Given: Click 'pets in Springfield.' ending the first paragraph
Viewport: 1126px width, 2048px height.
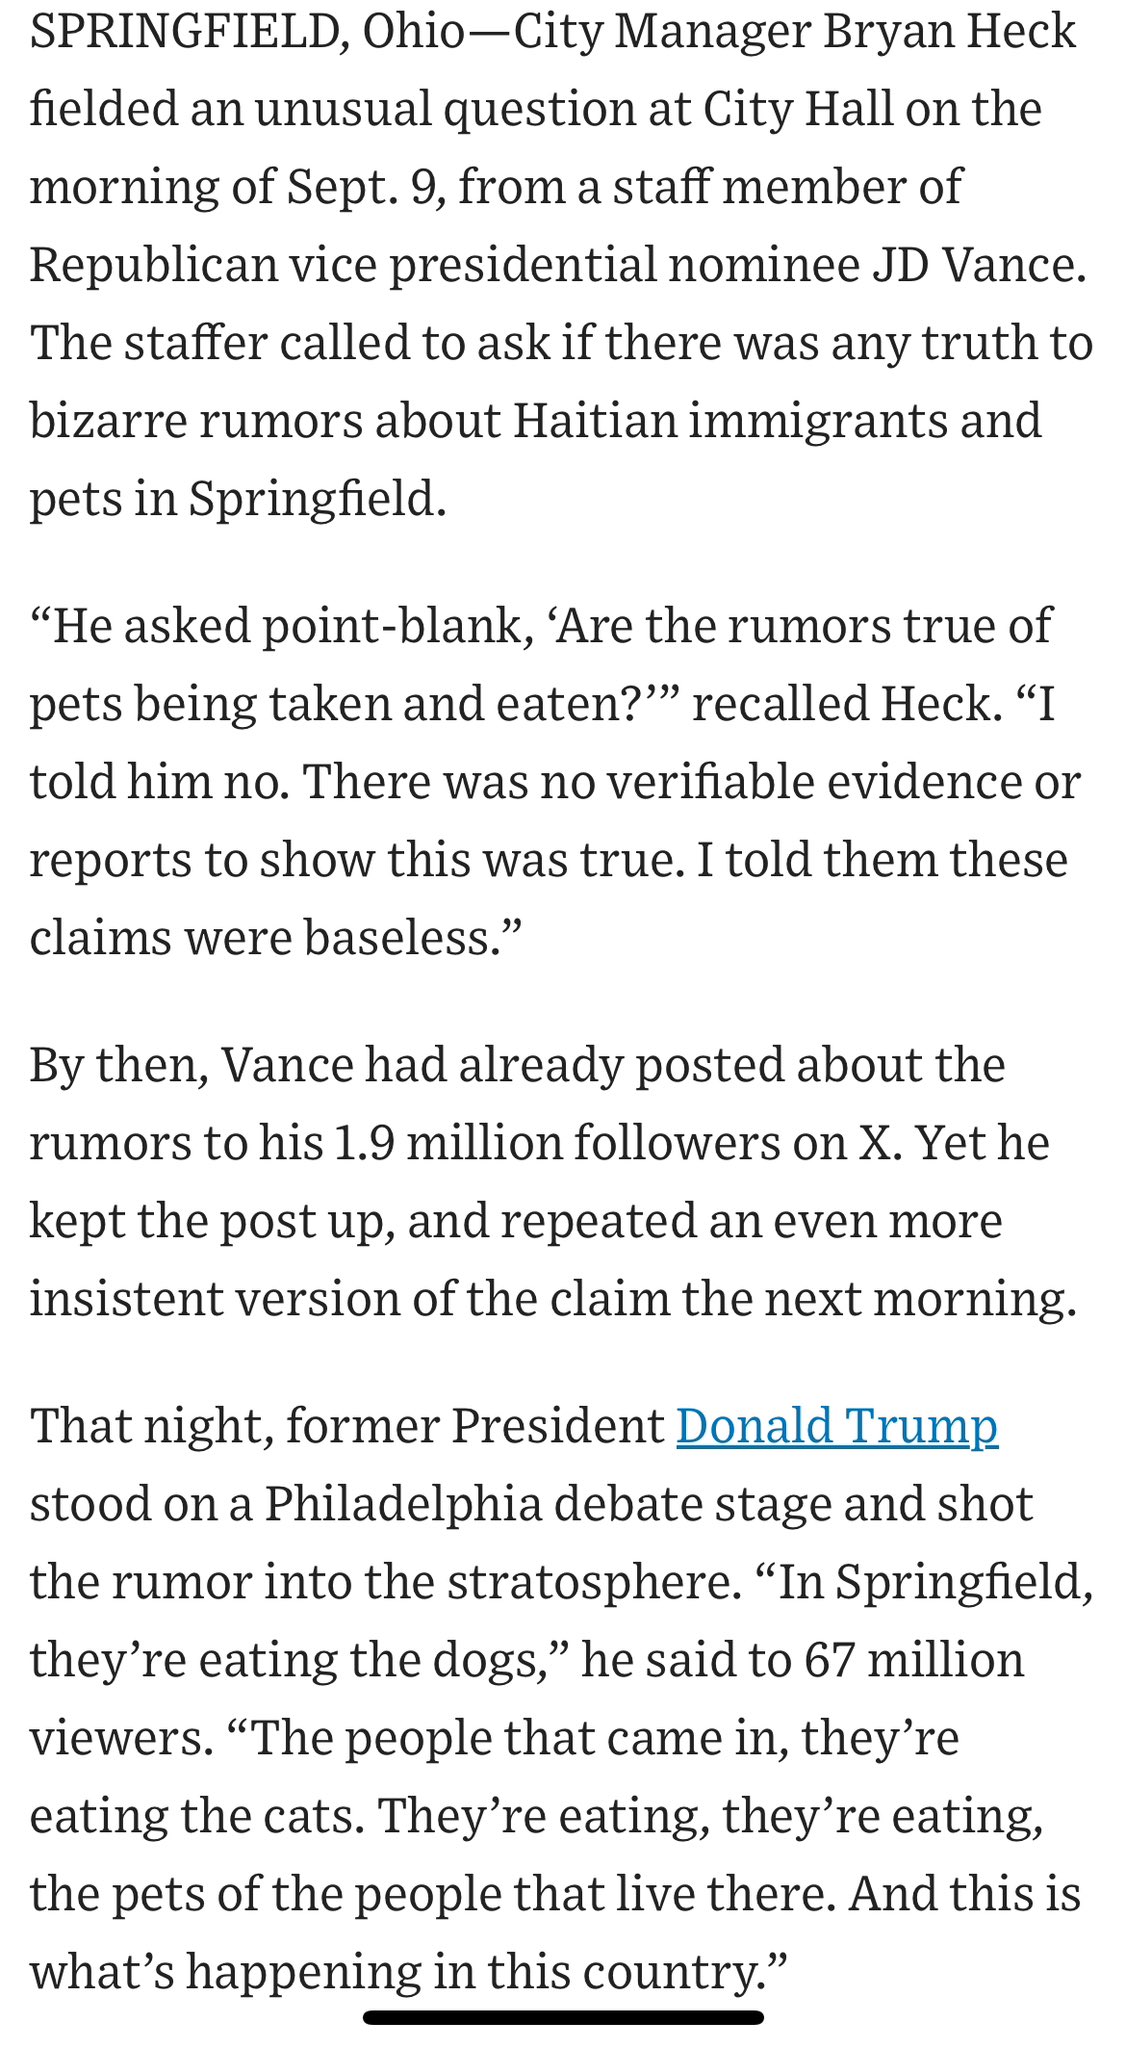Looking at the screenshot, I should click(238, 498).
